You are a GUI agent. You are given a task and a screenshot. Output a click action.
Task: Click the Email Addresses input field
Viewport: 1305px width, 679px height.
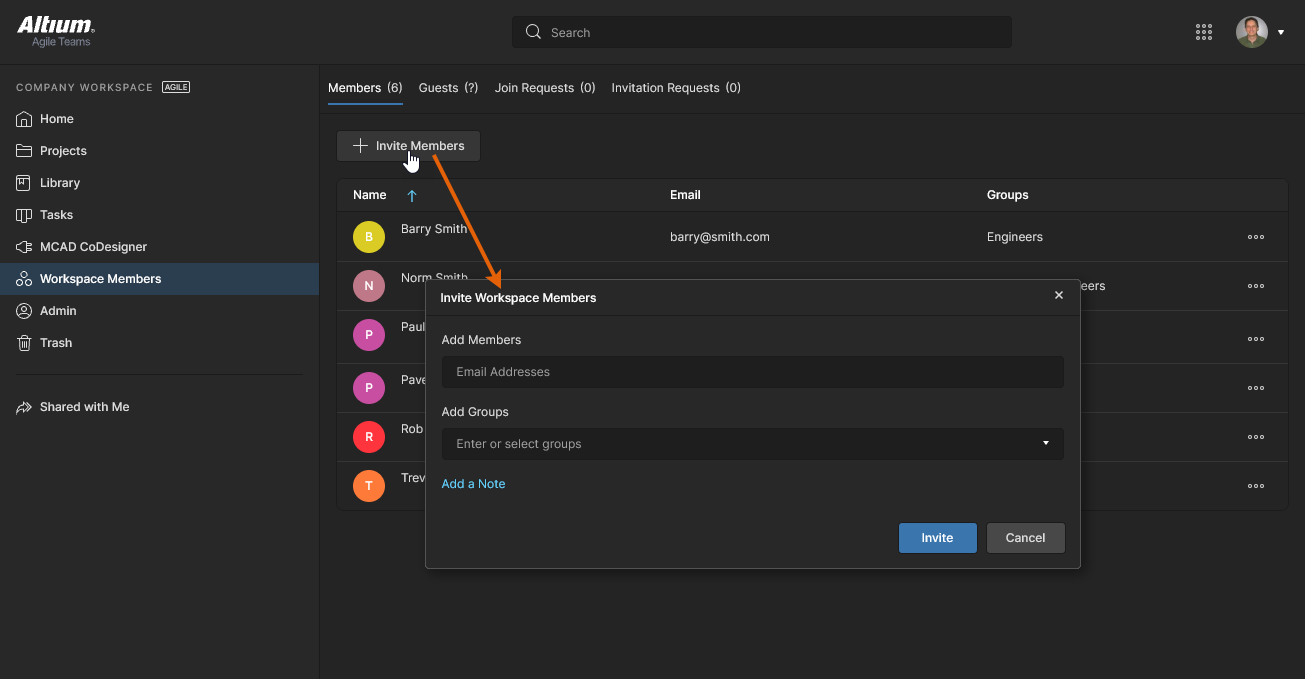tap(752, 371)
